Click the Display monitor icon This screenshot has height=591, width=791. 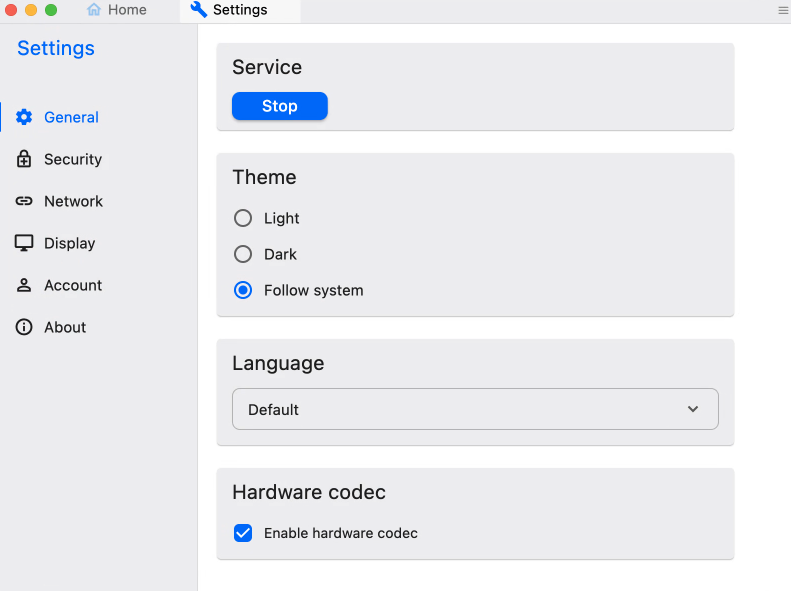(24, 243)
